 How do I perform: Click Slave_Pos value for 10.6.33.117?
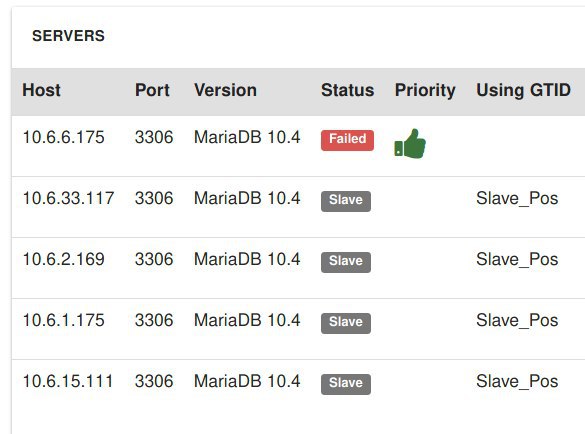517,199
